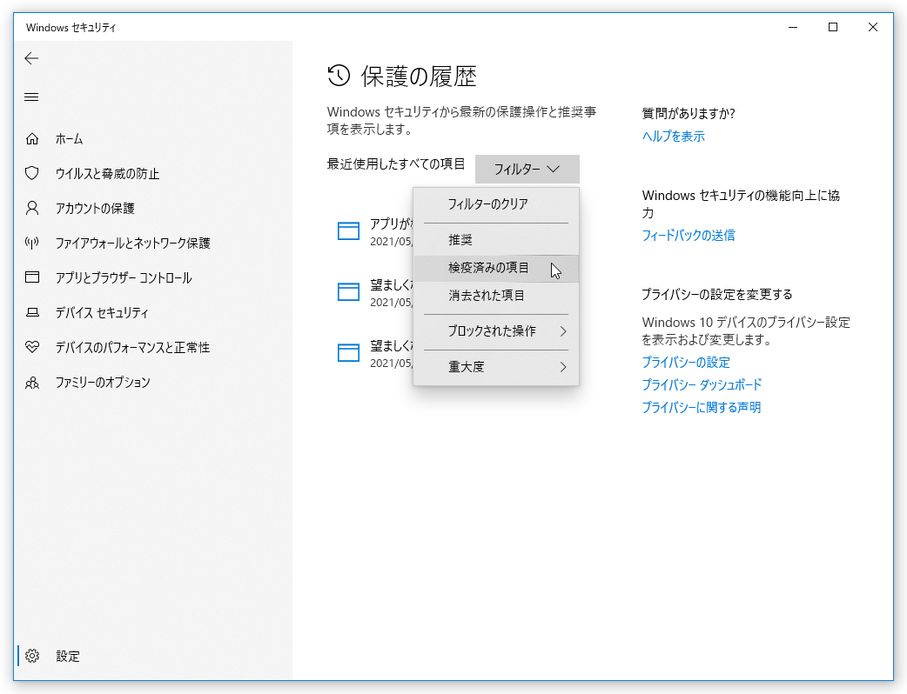Select 推奨 filter option
907x694 pixels.
pyautogui.click(x=496, y=239)
